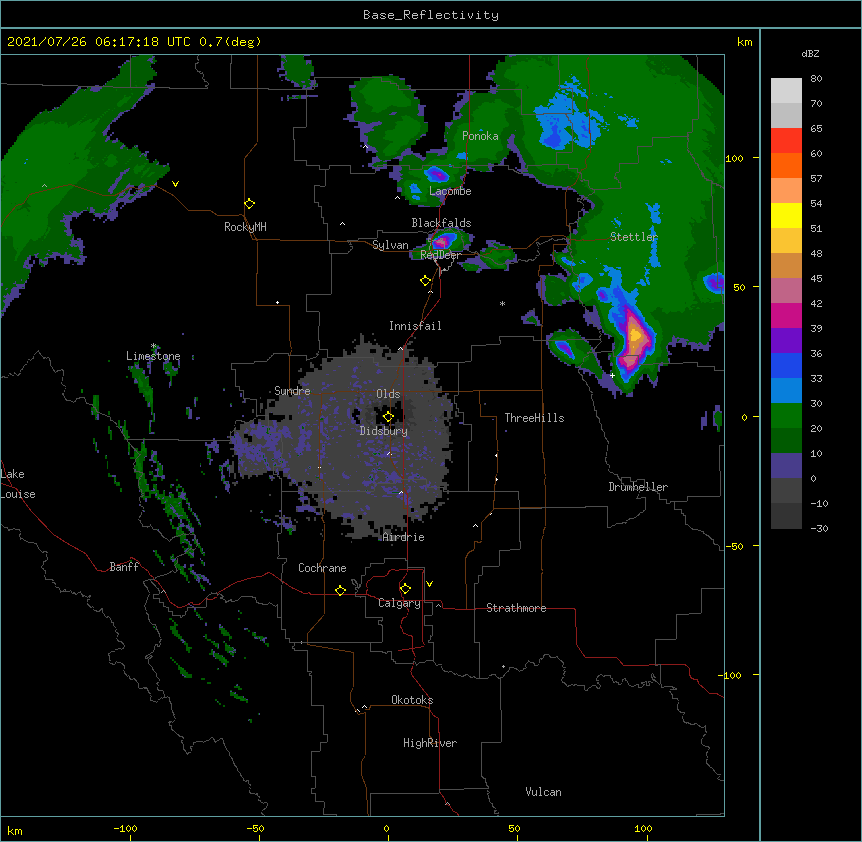
Task: Click the Lake Louise label
Action: pos(18,484)
